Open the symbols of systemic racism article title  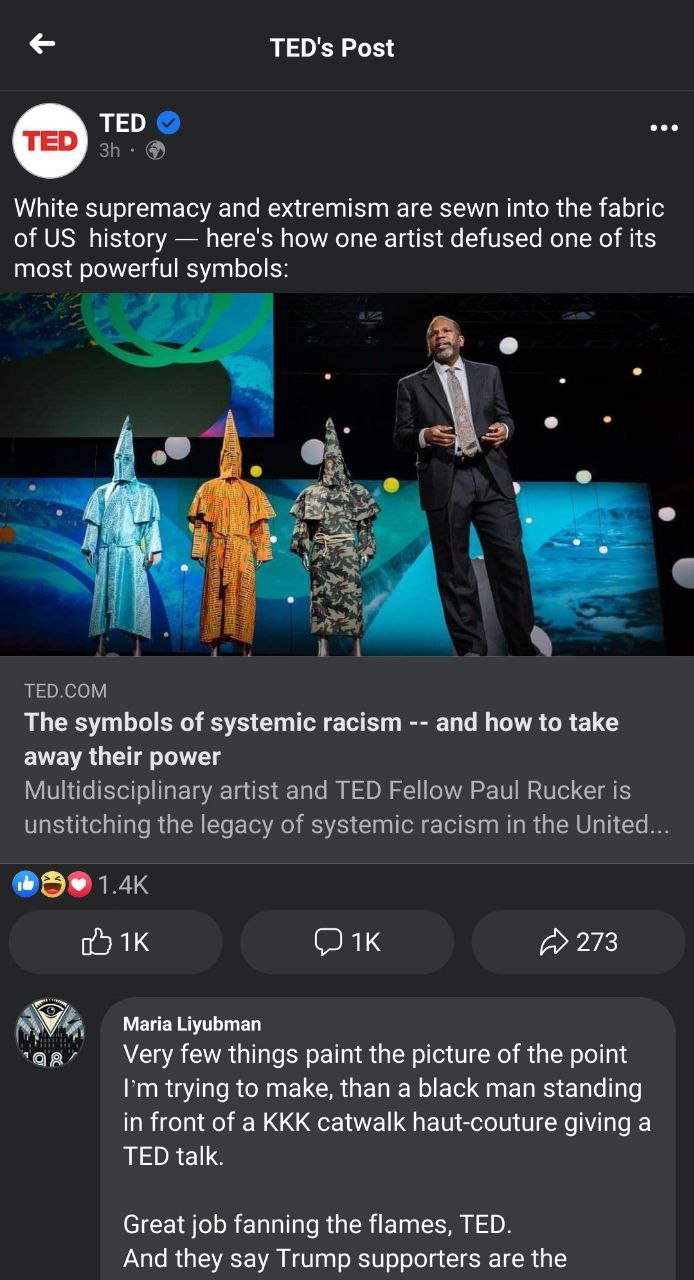click(x=322, y=739)
